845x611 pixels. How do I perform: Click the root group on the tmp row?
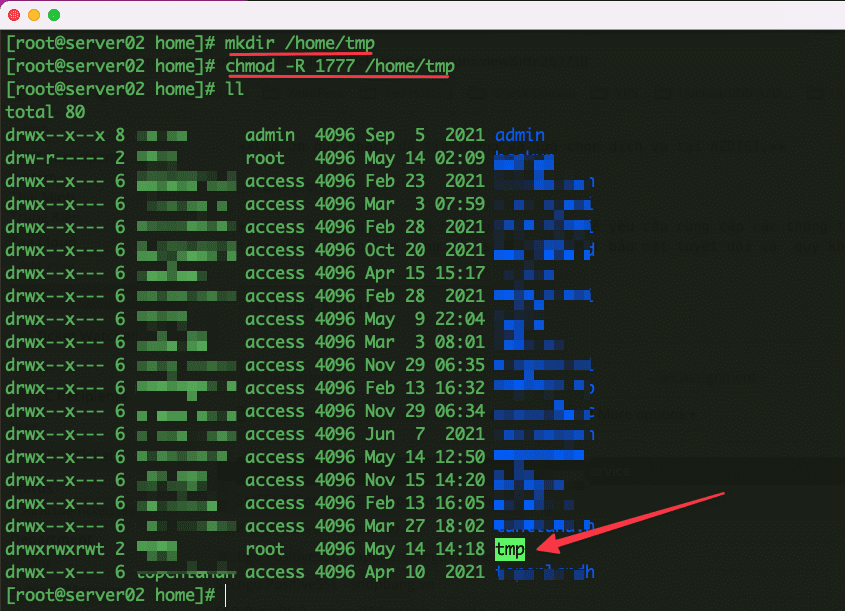[265, 549]
